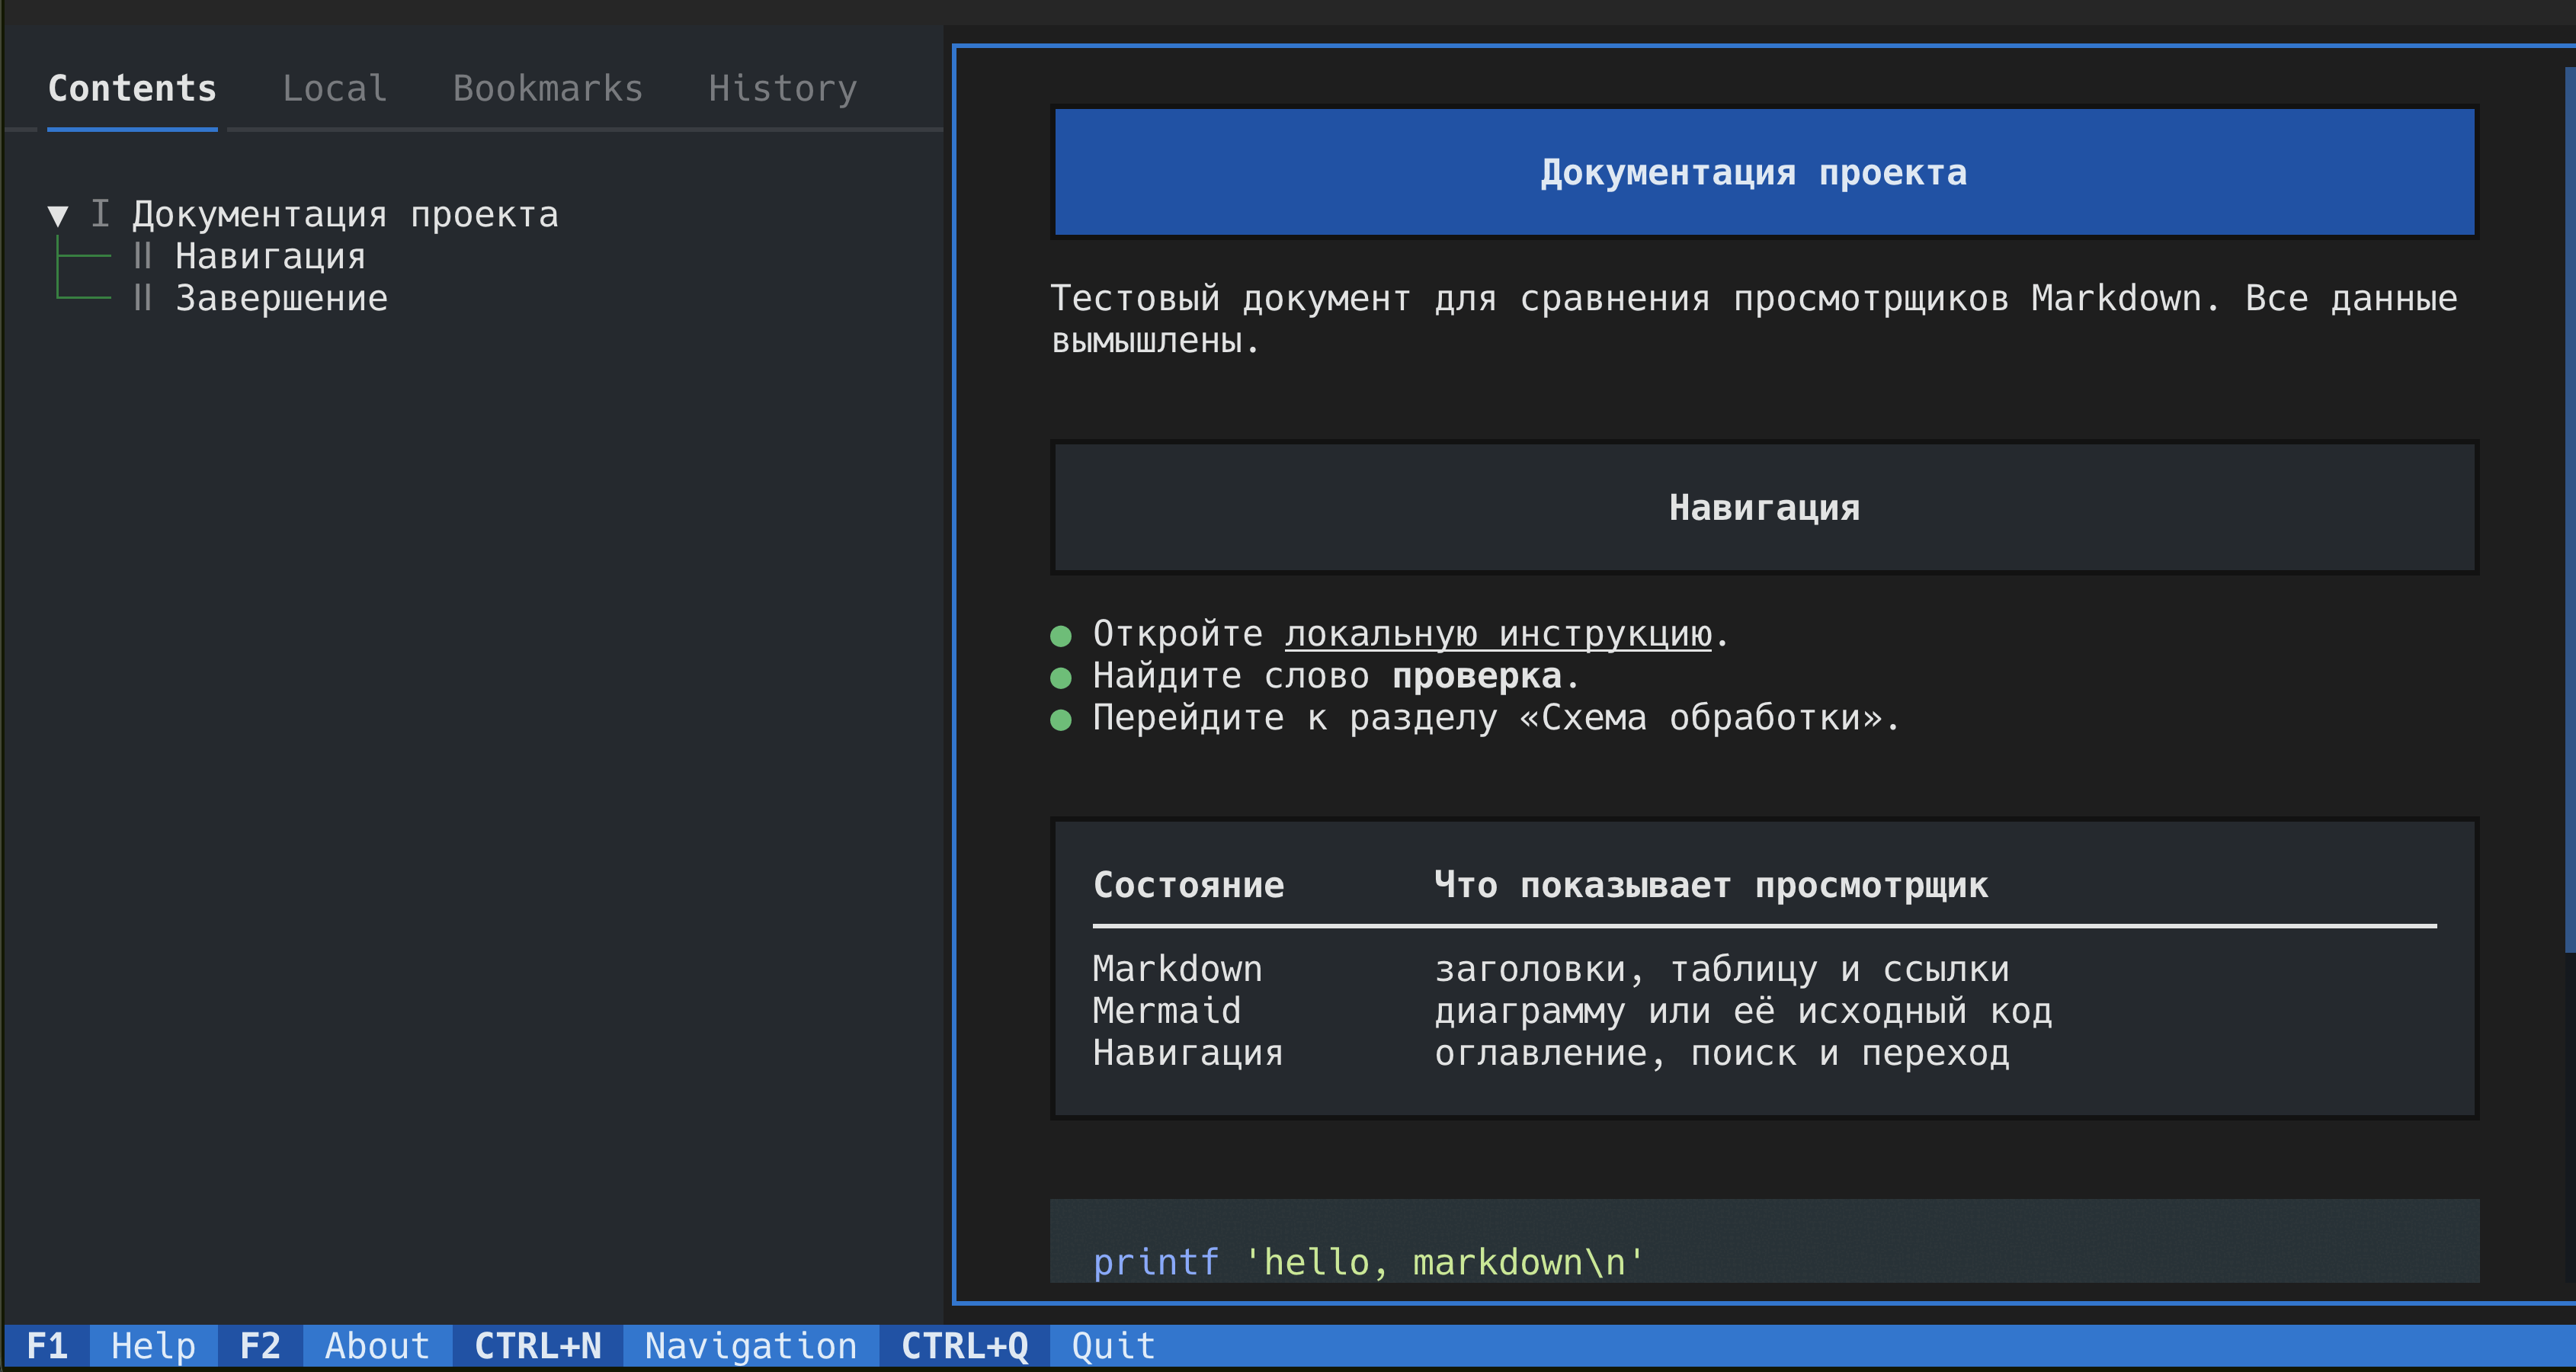Click the CTRL+N key label in footer

tap(538, 1346)
